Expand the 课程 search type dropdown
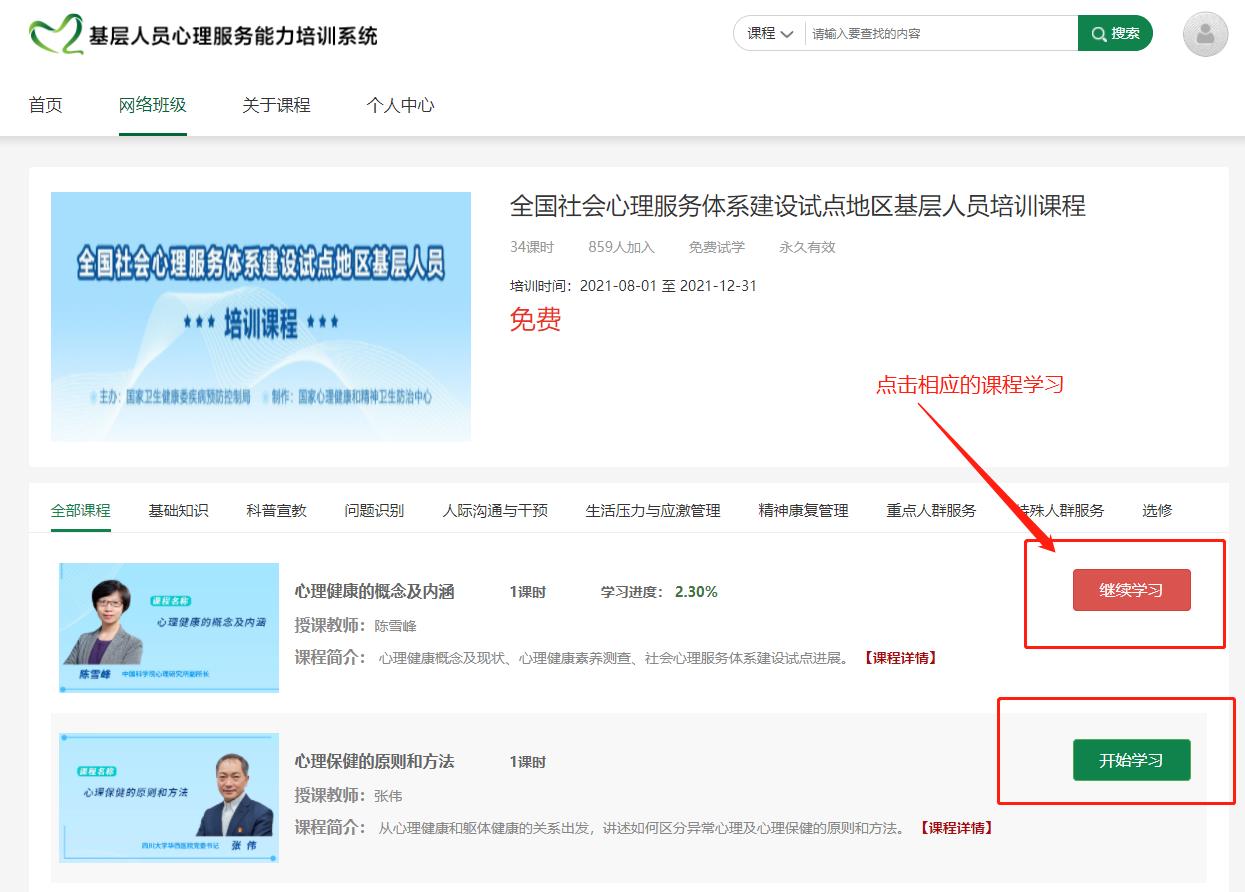1245x892 pixels. 770,33
